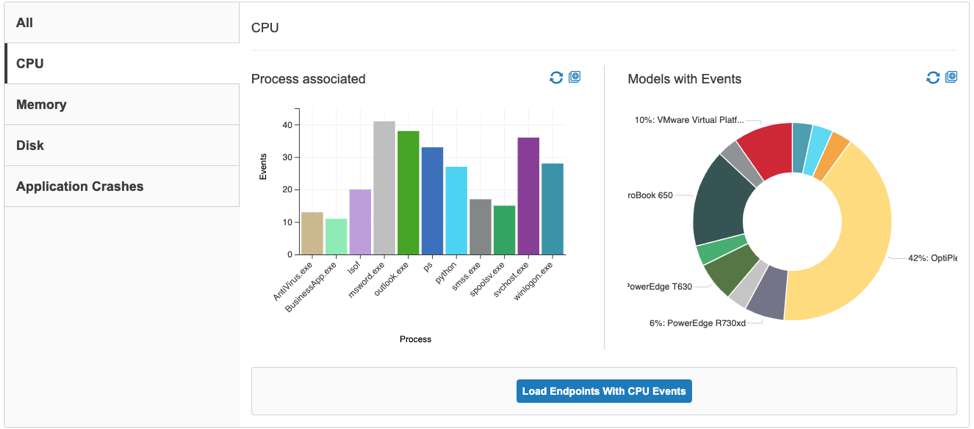
Task: Select the lsof bar in chart
Action: [x=360, y=222]
